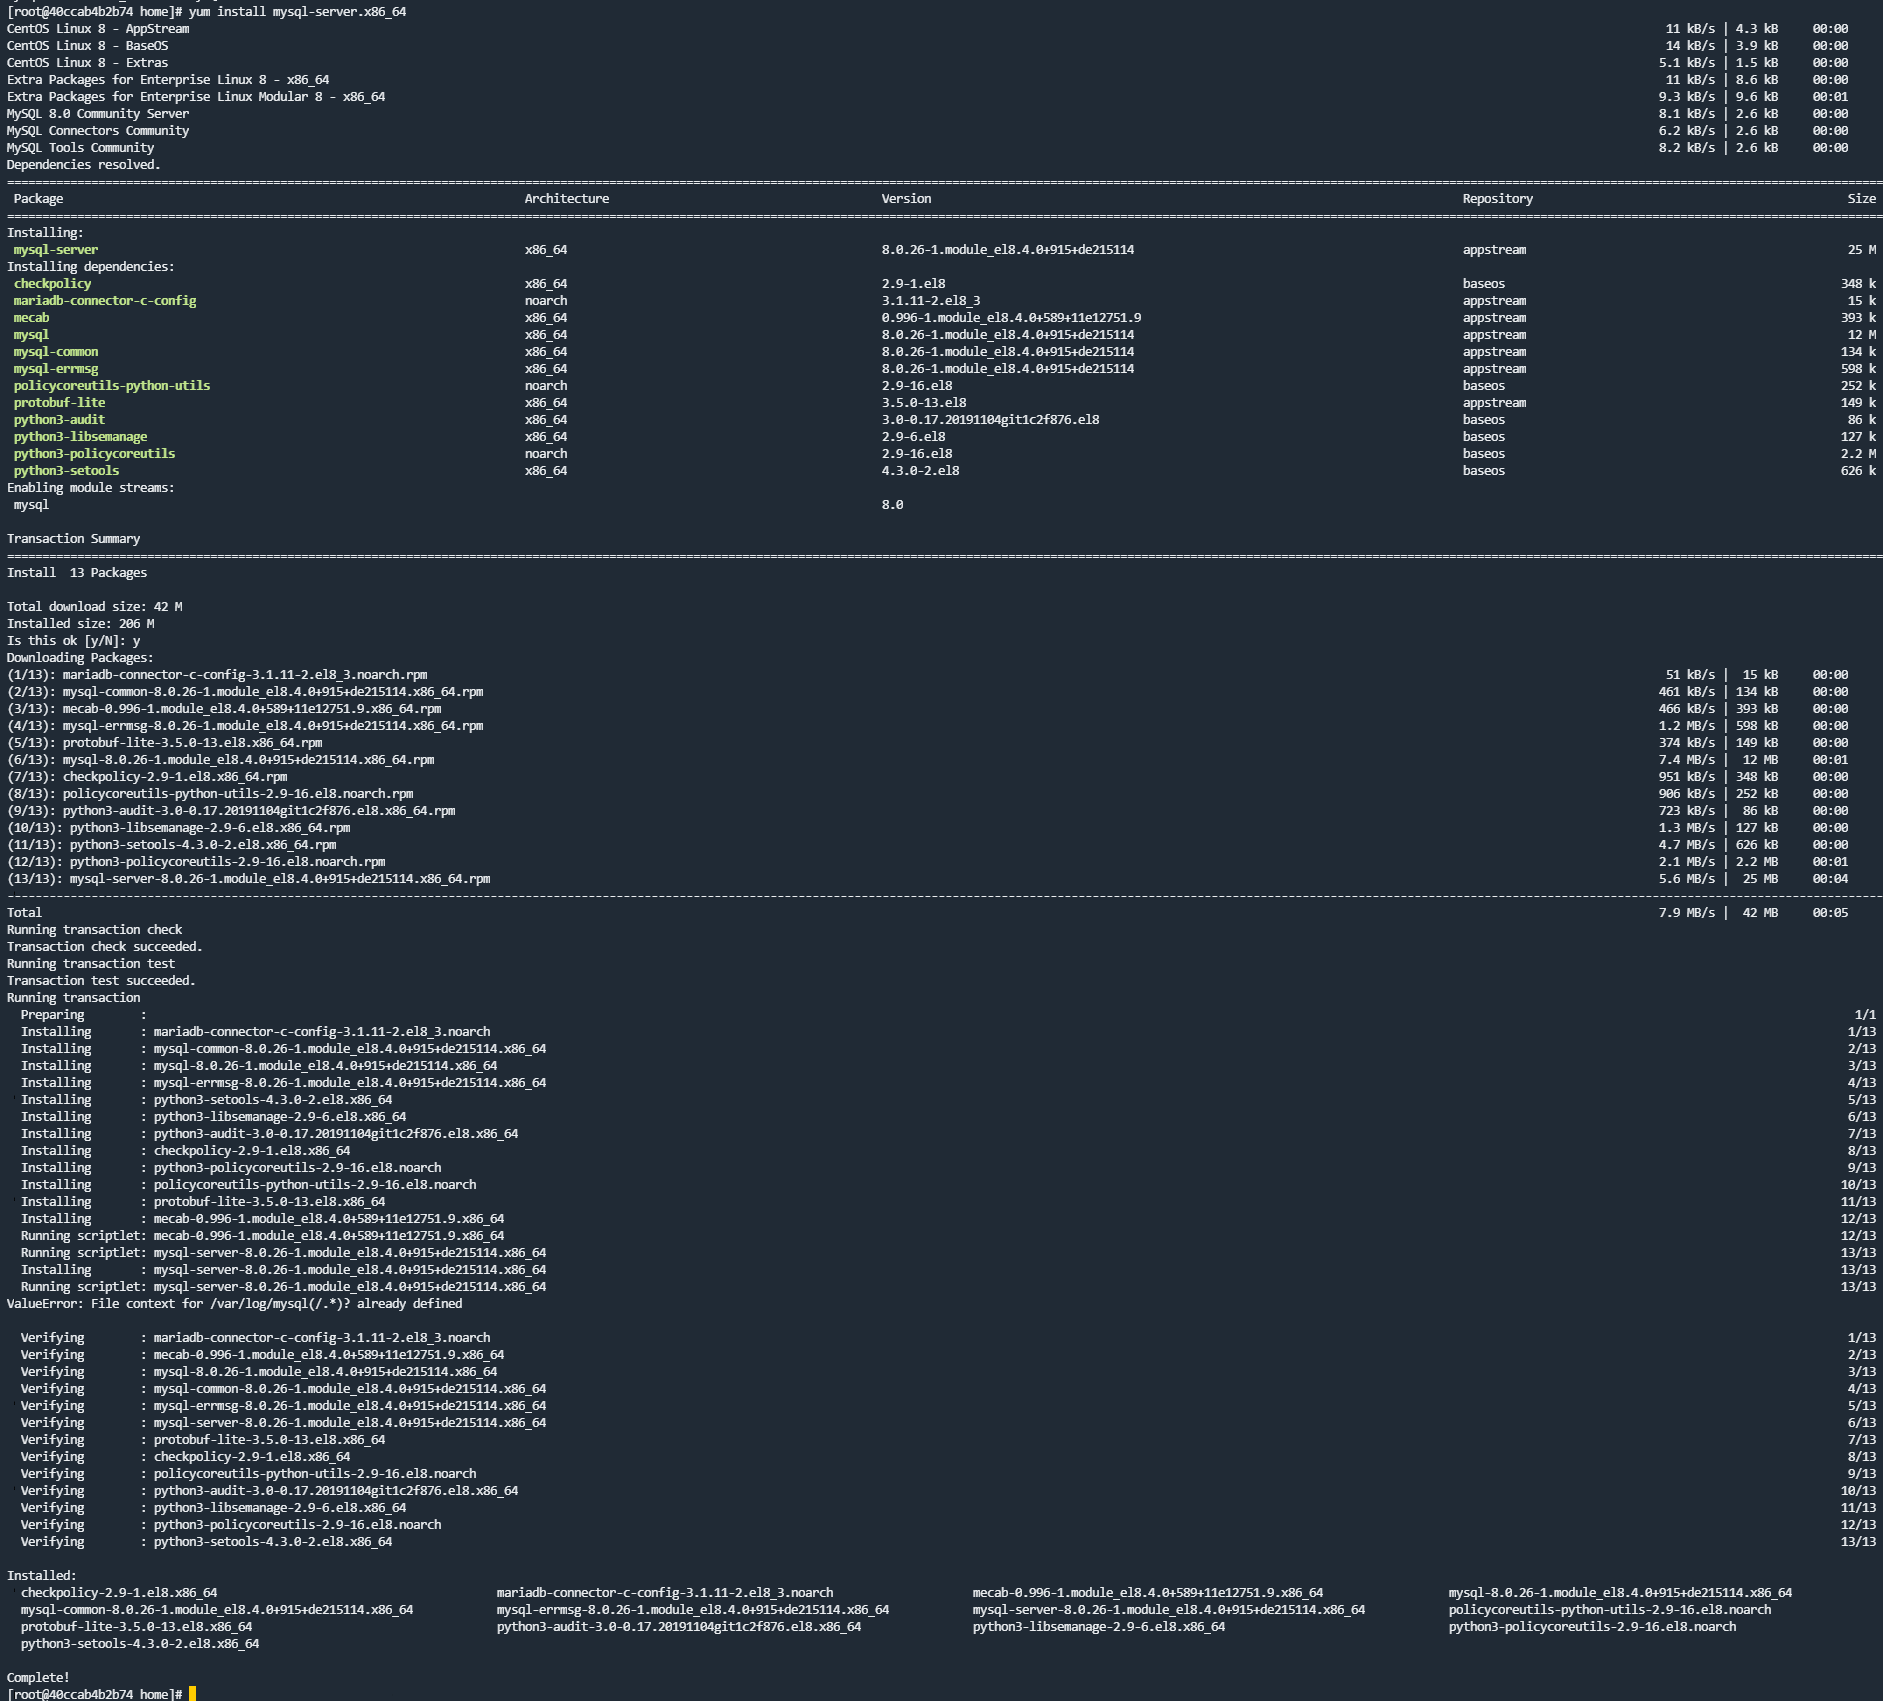The width and height of the screenshot is (1883, 1701).
Task: Select the 'Dependencies resolved.' message
Action: coord(84,165)
